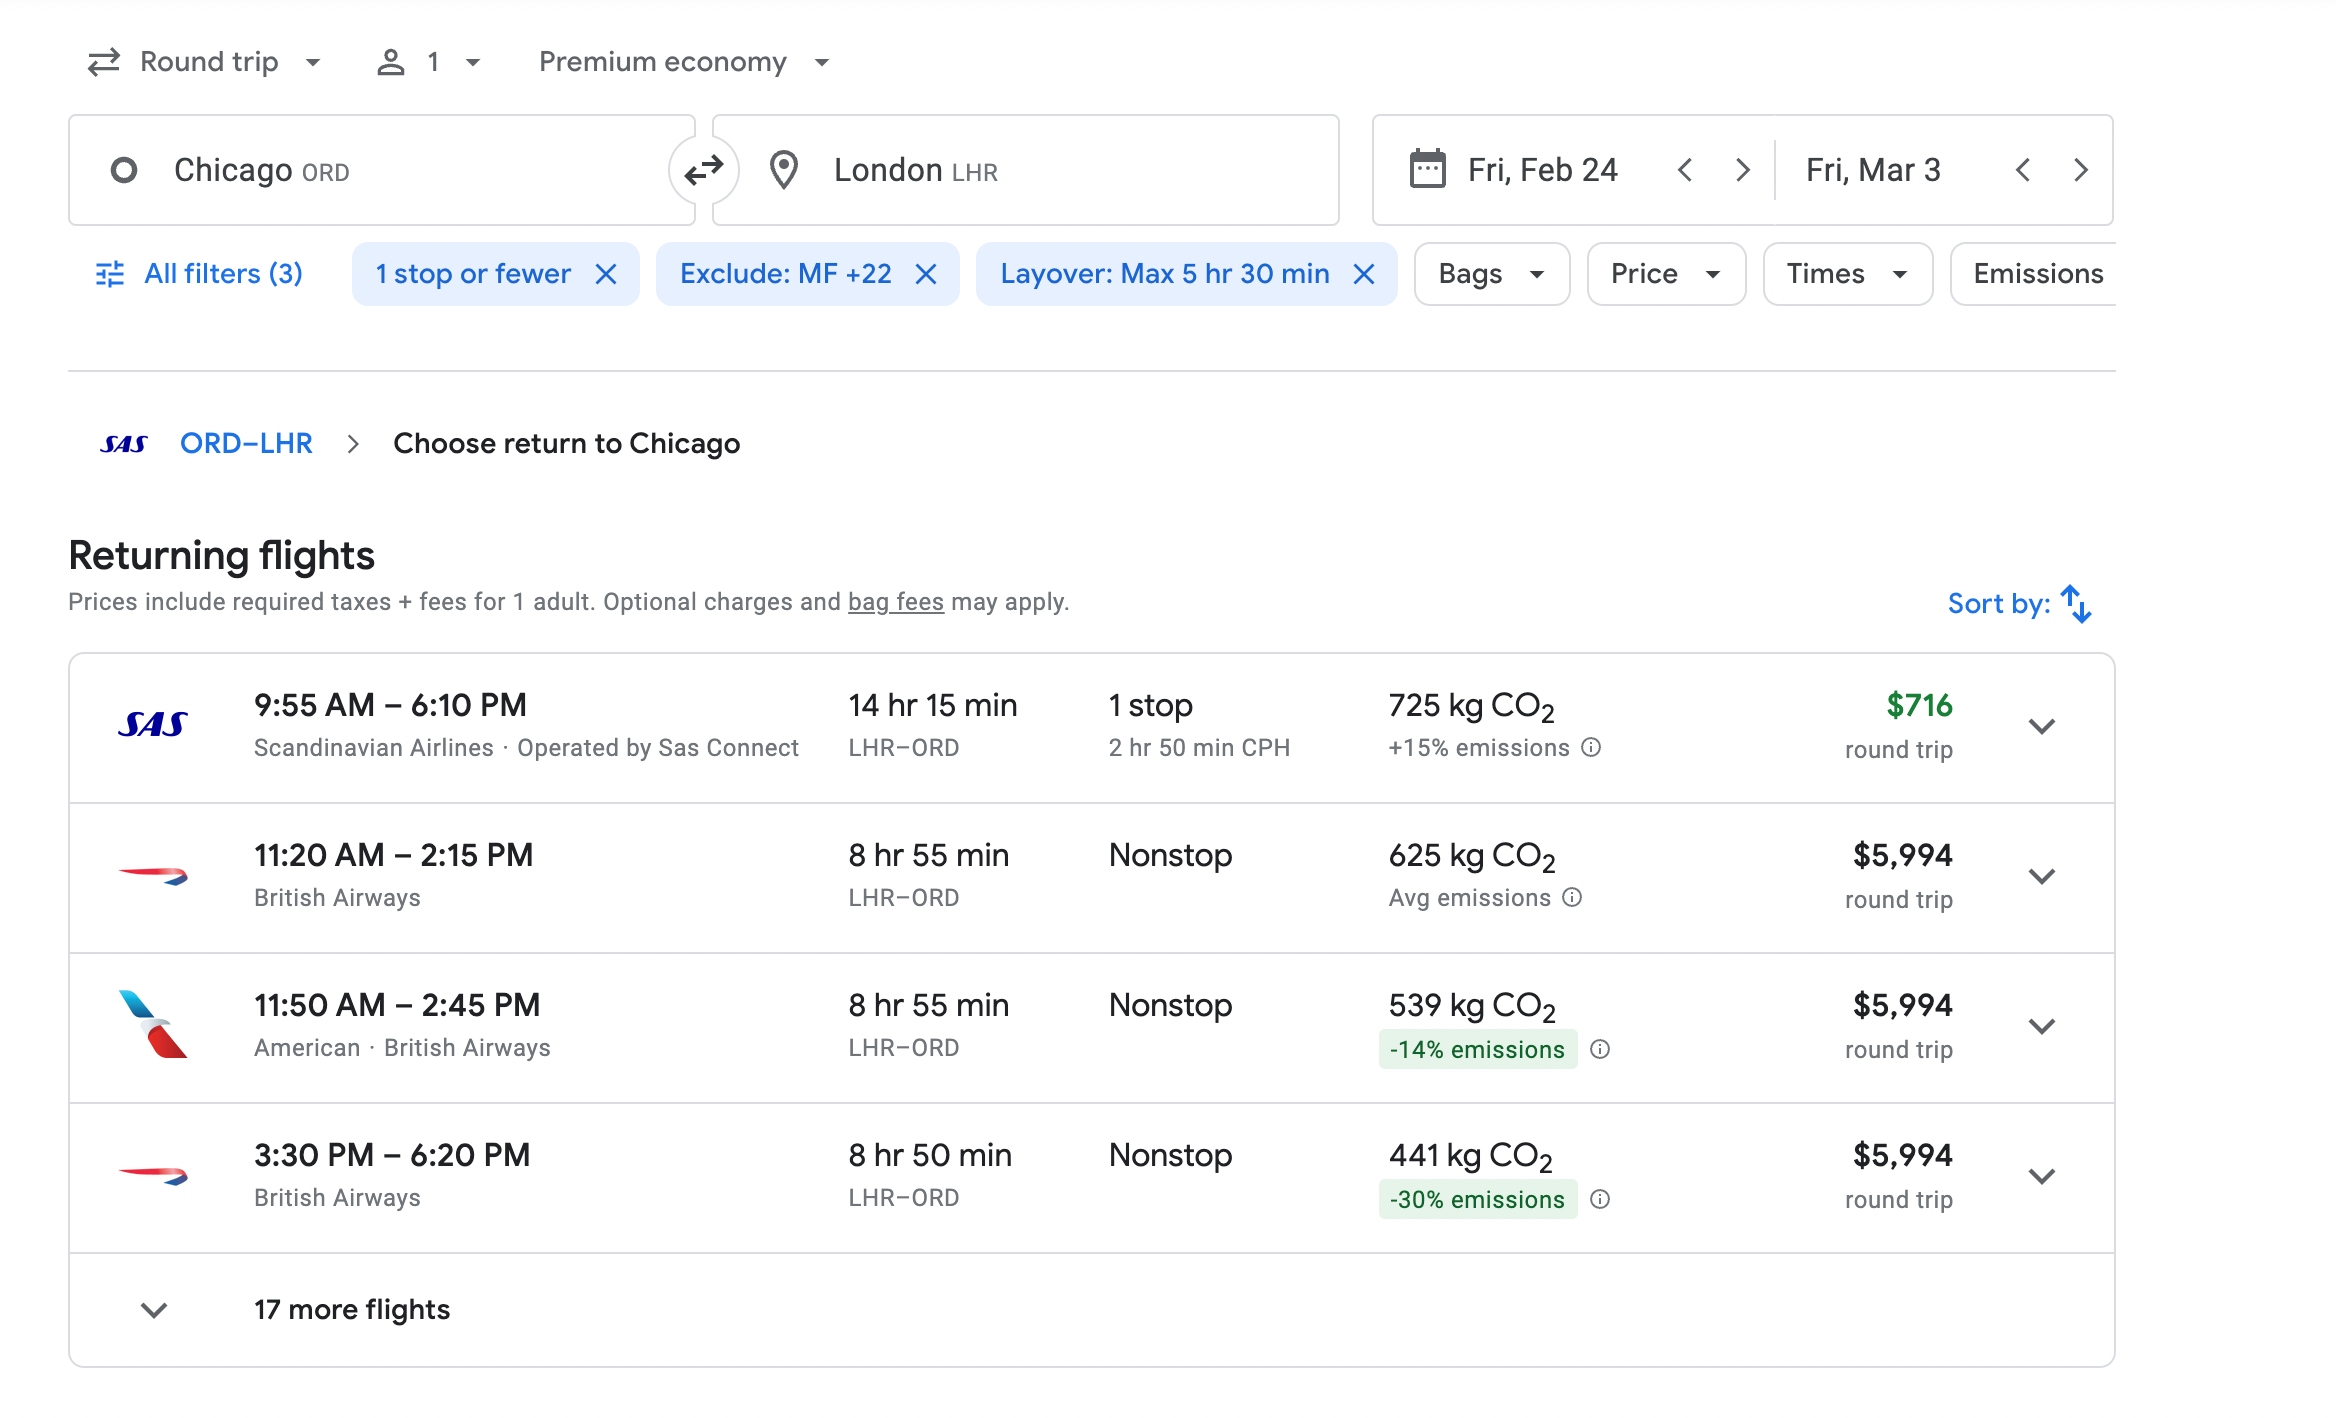2336x1418 pixels.
Task: Expand the Premium economy class dropdown
Action: point(682,62)
